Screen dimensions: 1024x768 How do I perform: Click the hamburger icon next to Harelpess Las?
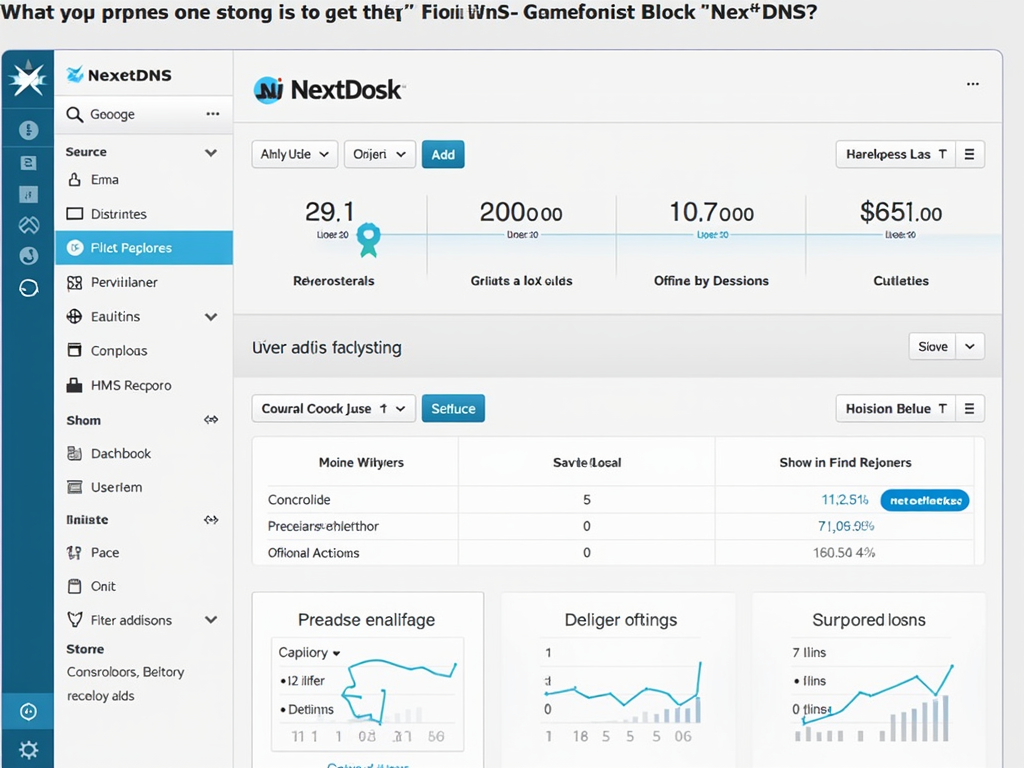pyautogui.click(x=970, y=154)
